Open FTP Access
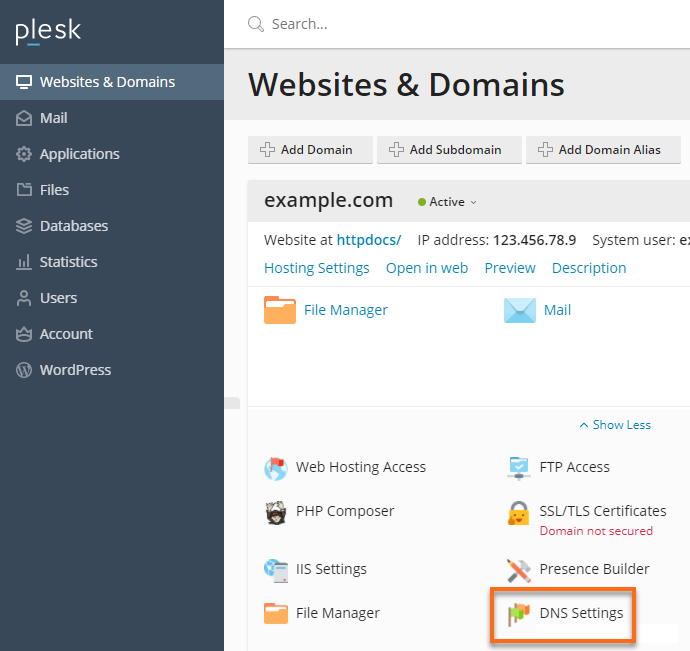 (x=575, y=467)
